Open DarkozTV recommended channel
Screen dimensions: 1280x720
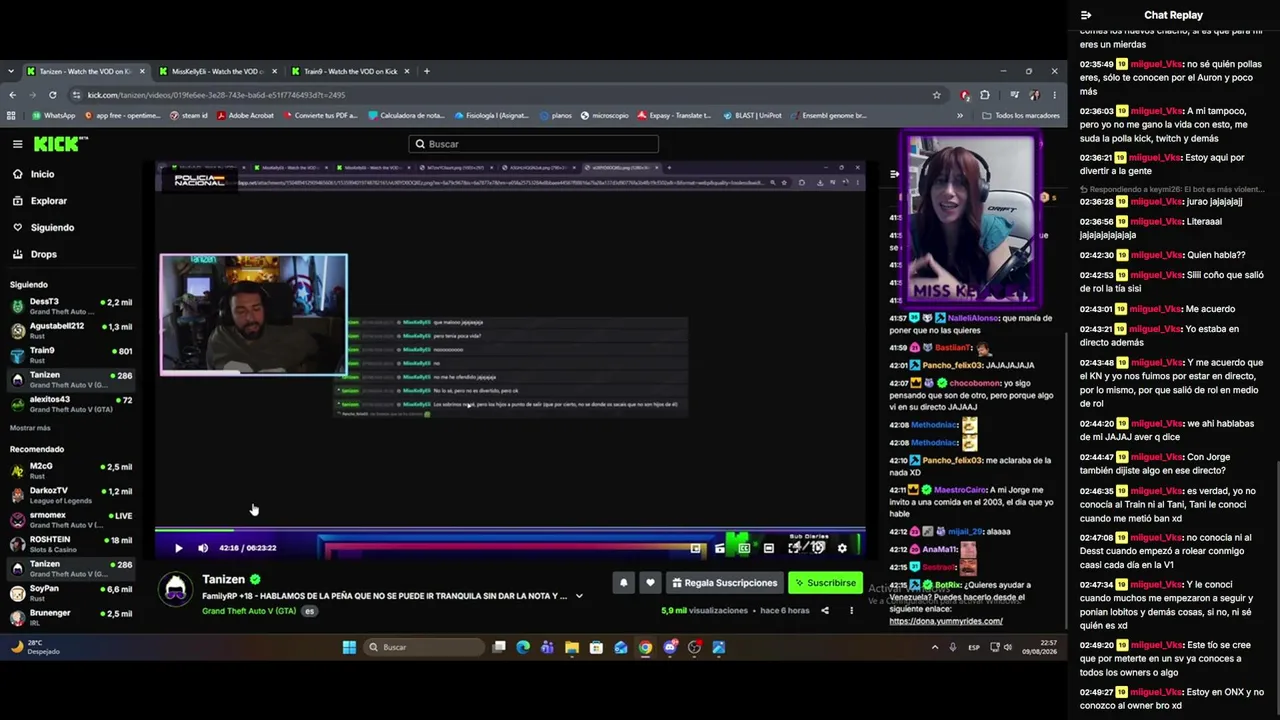71,495
